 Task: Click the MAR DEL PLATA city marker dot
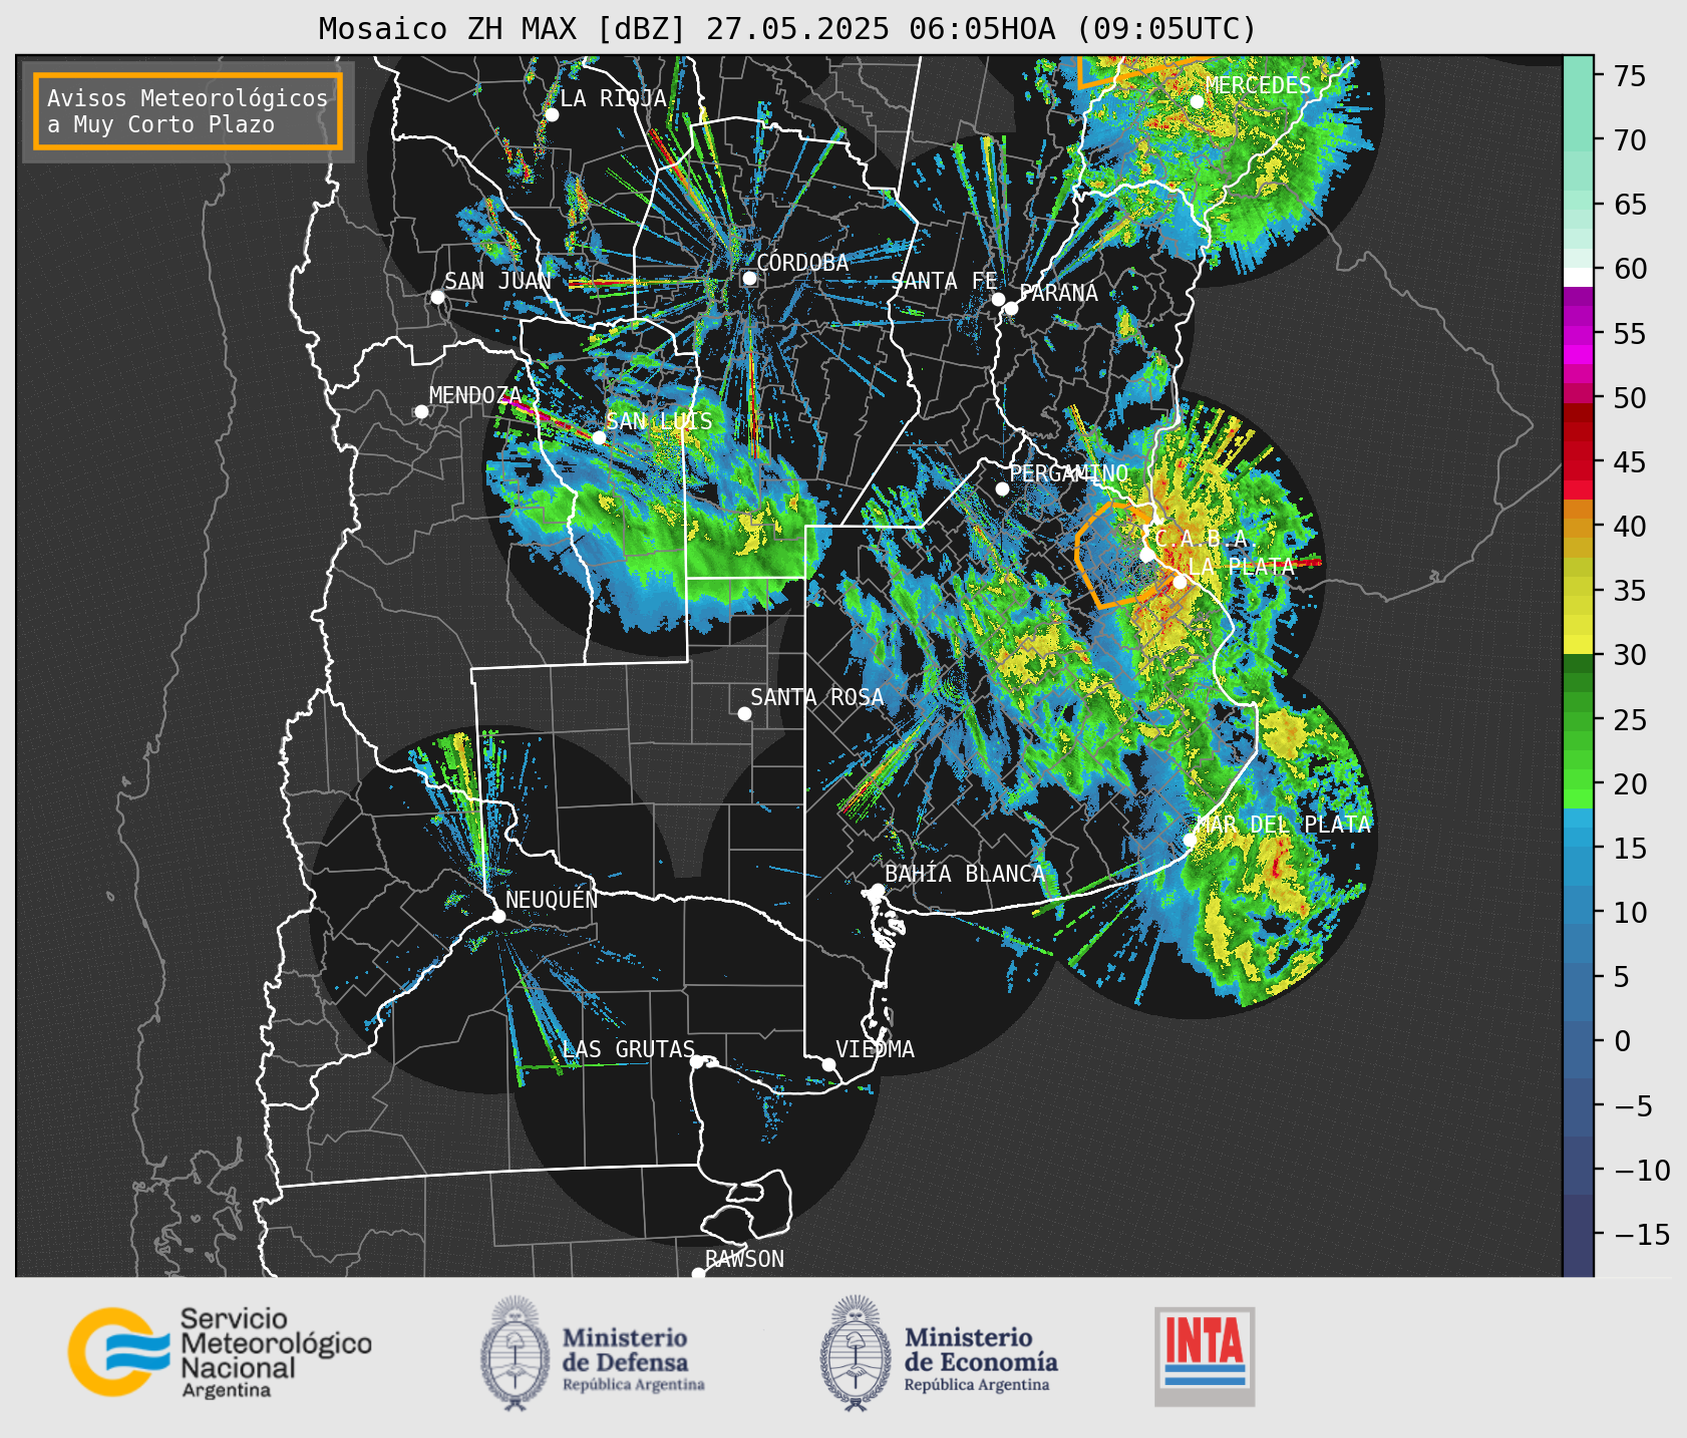1190,840
